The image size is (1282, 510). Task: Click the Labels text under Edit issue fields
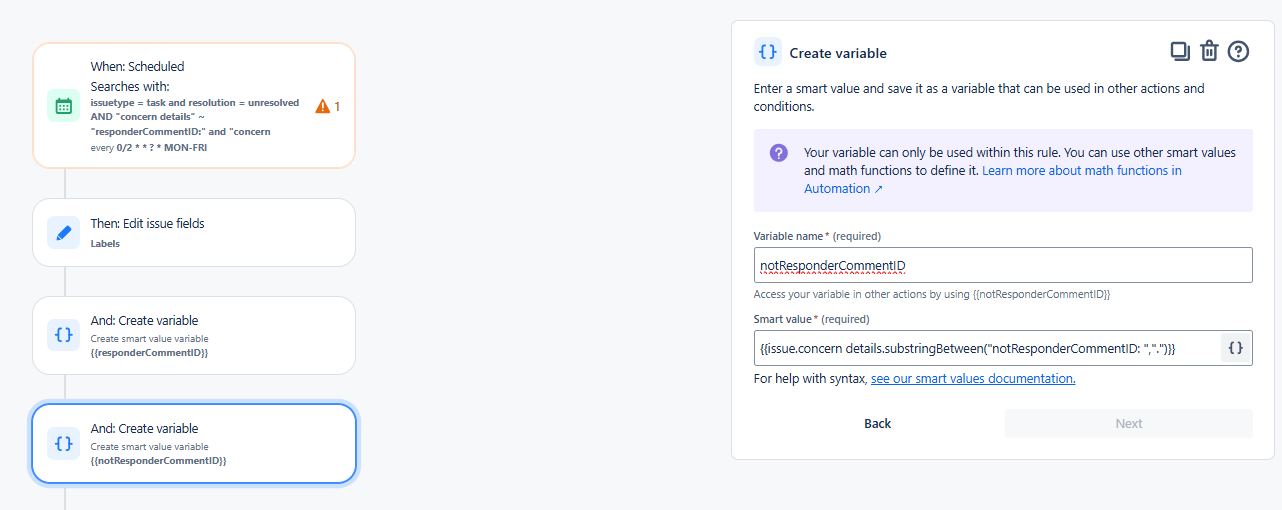105,244
